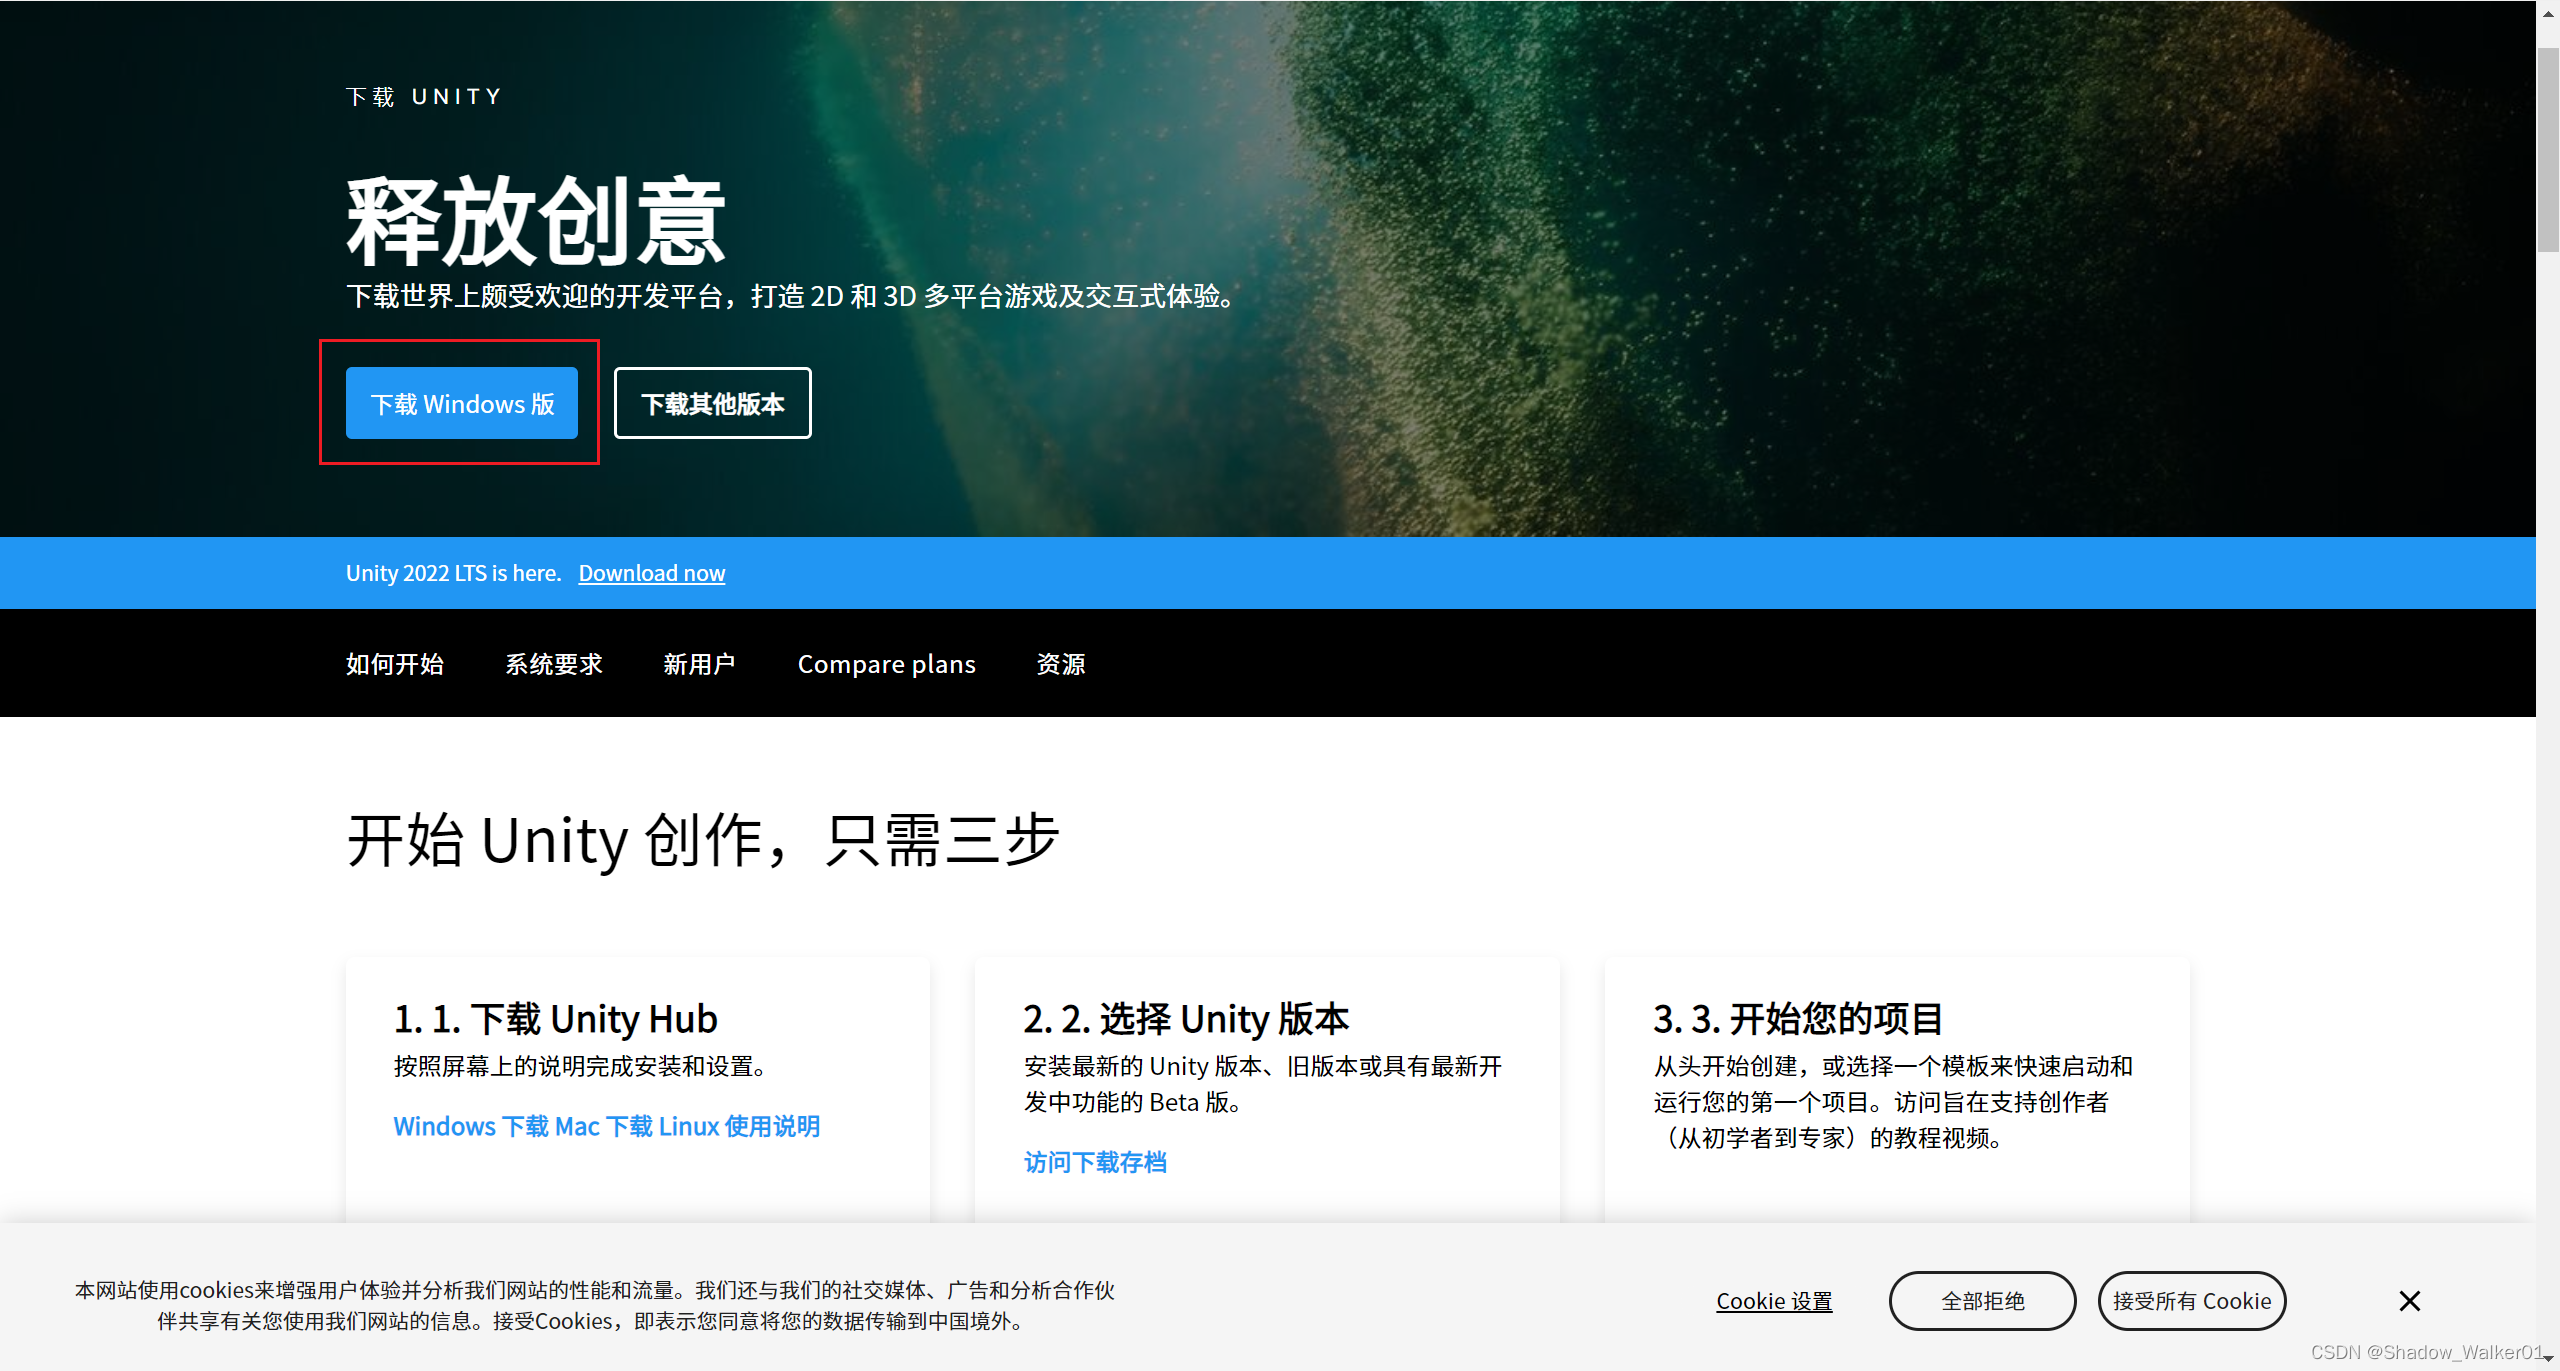Image resolution: width=2560 pixels, height=1371 pixels.
Task: Open the Cookie 设置 settings
Action: [1774, 1301]
